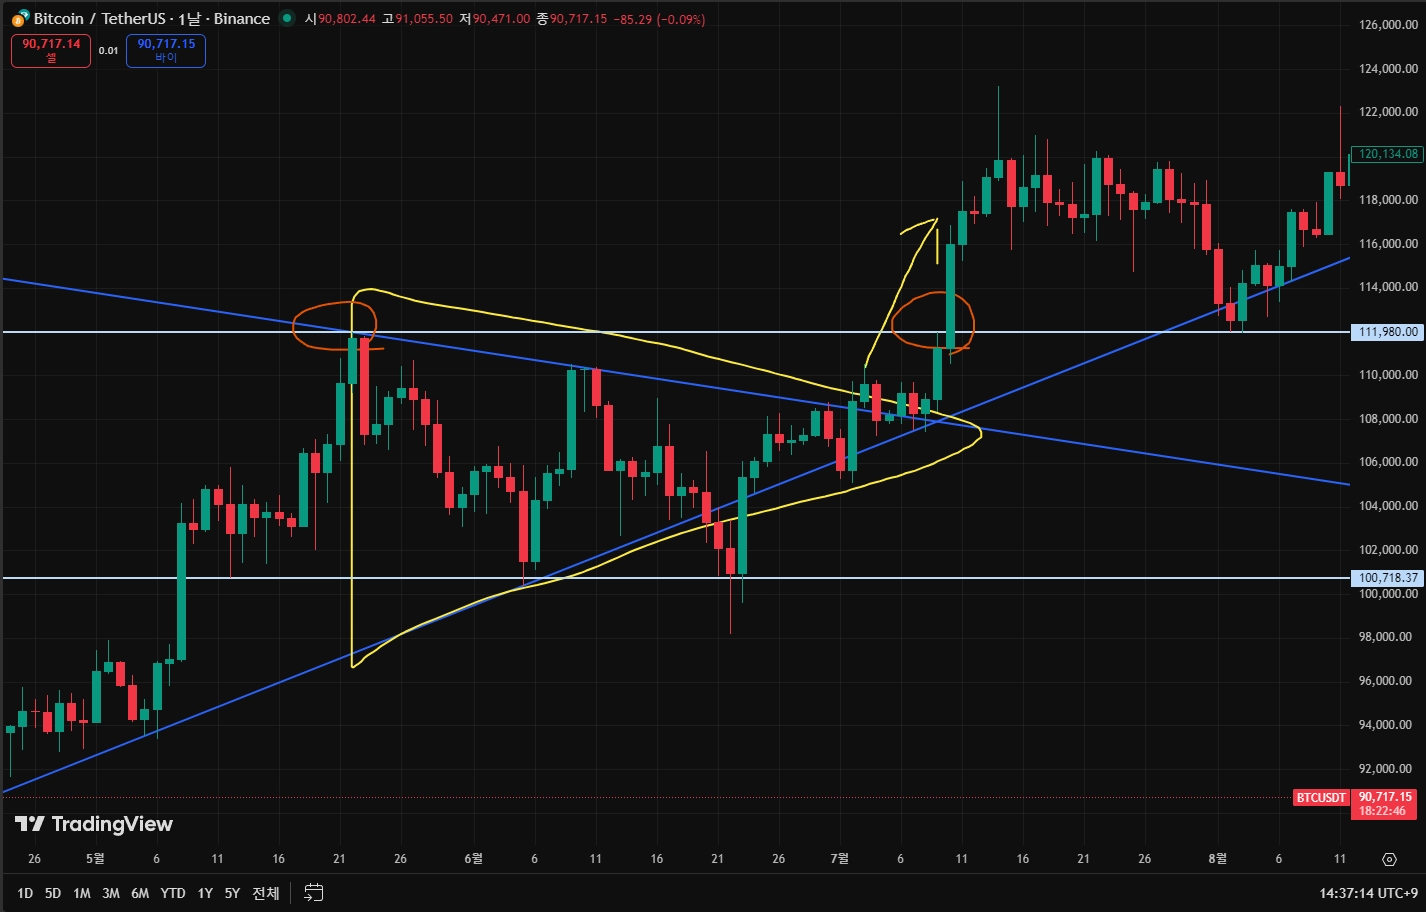The width and height of the screenshot is (1426, 912).
Task: Click the 116,000.00 price axis label
Action: (1388, 244)
